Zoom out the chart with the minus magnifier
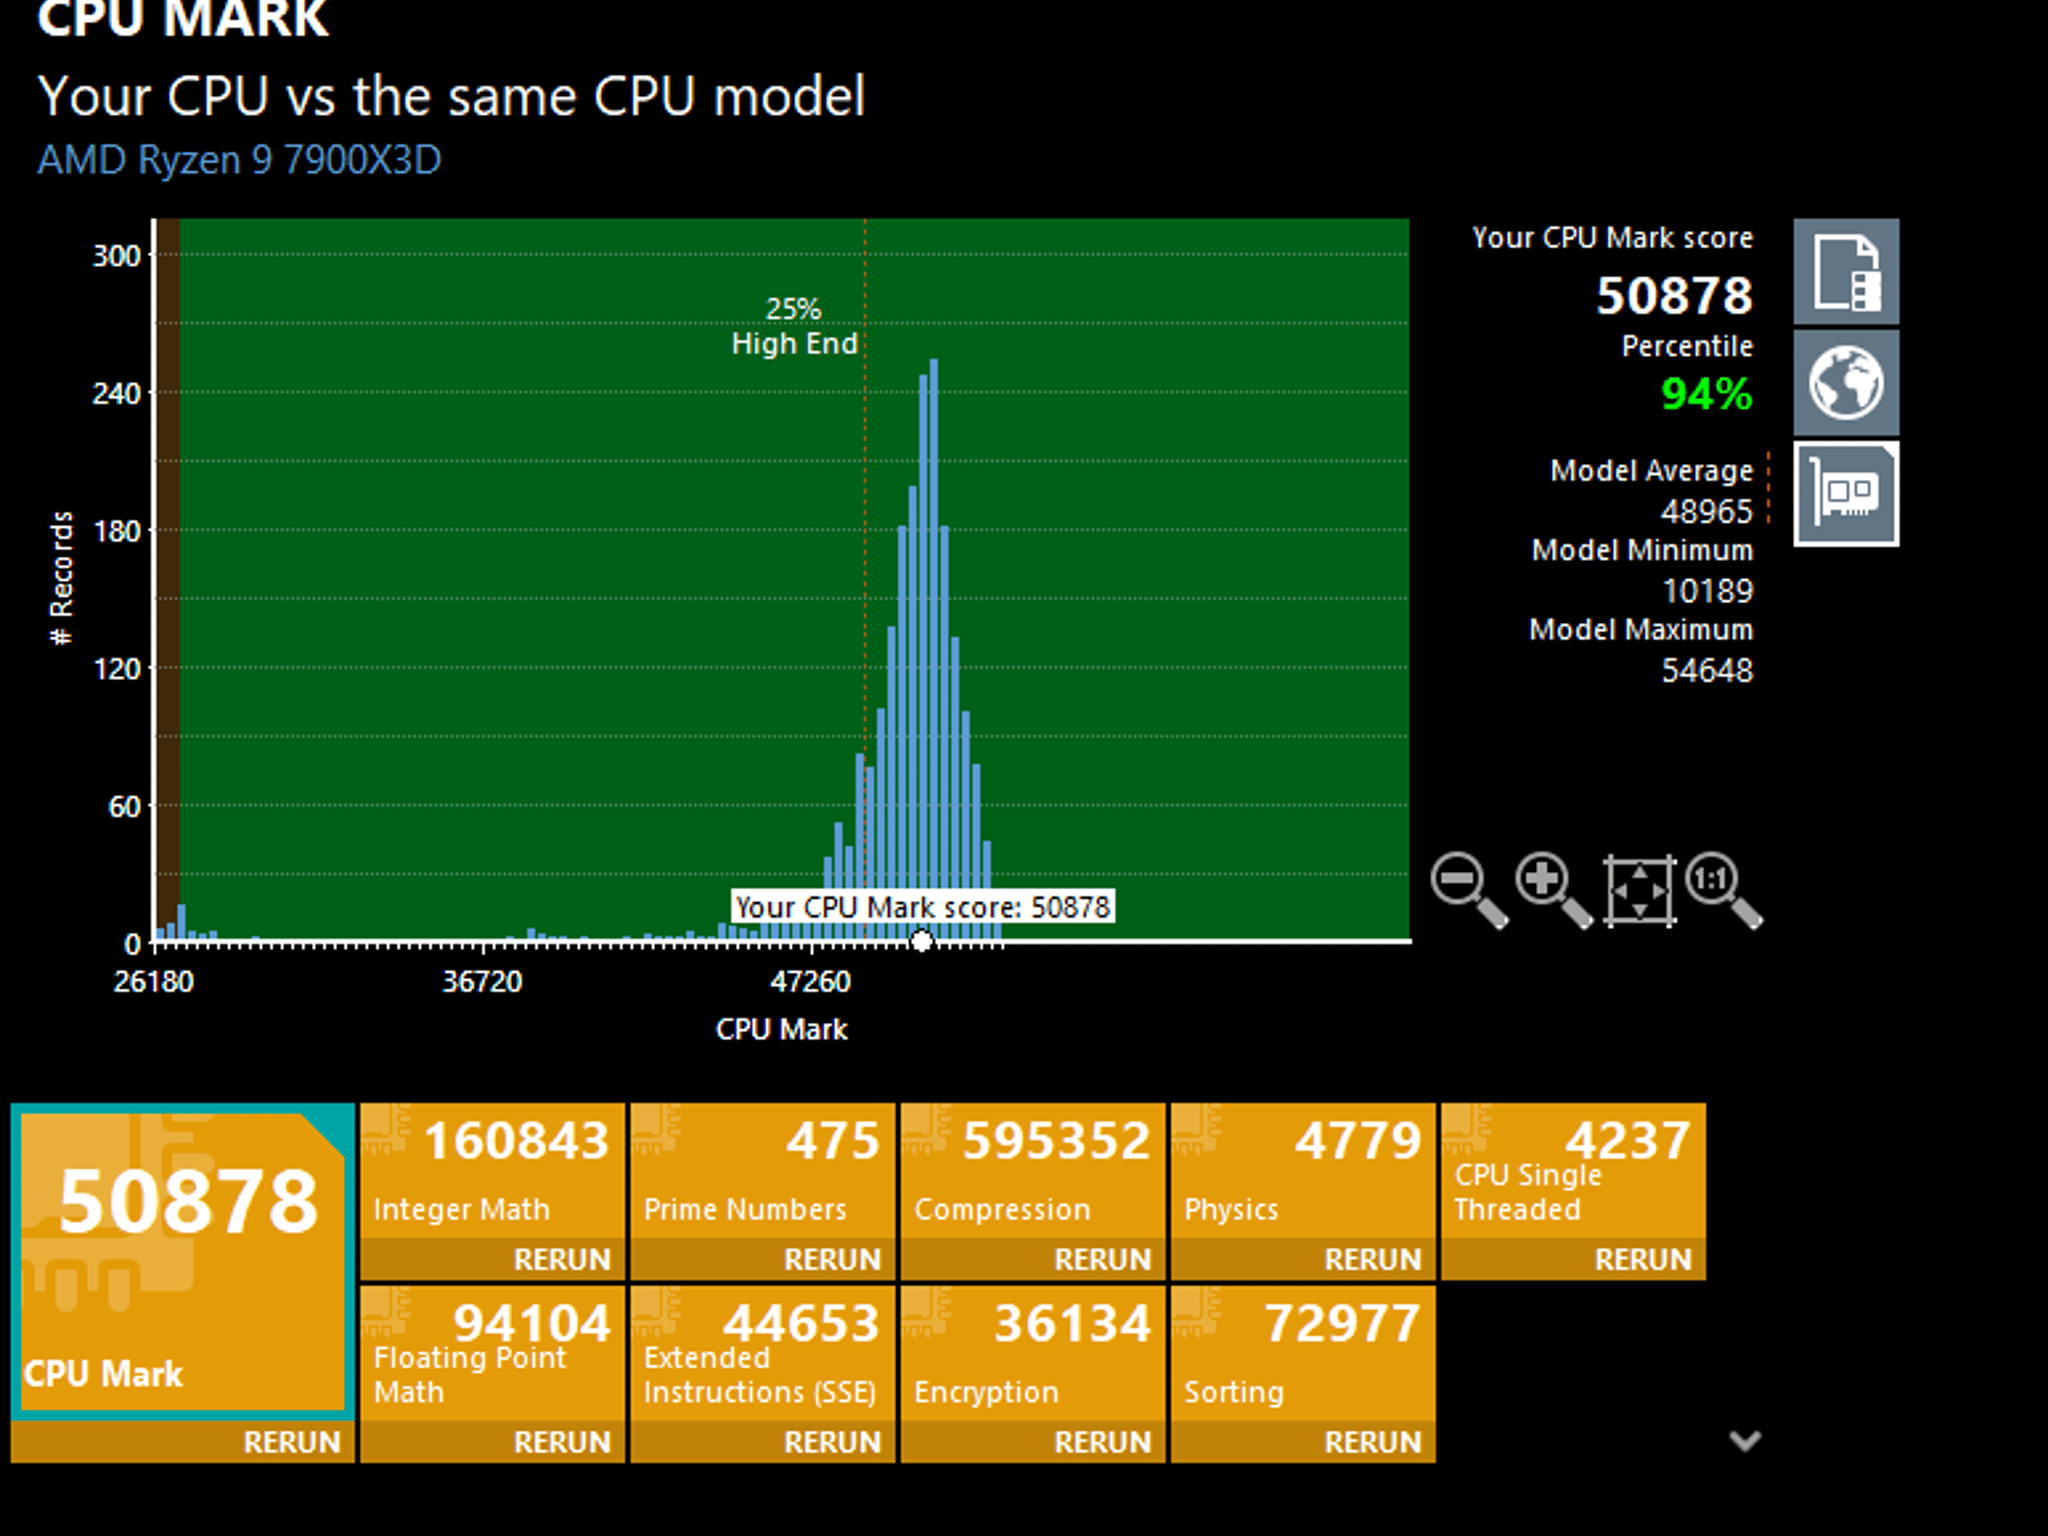 pyautogui.click(x=1469, y=890)
